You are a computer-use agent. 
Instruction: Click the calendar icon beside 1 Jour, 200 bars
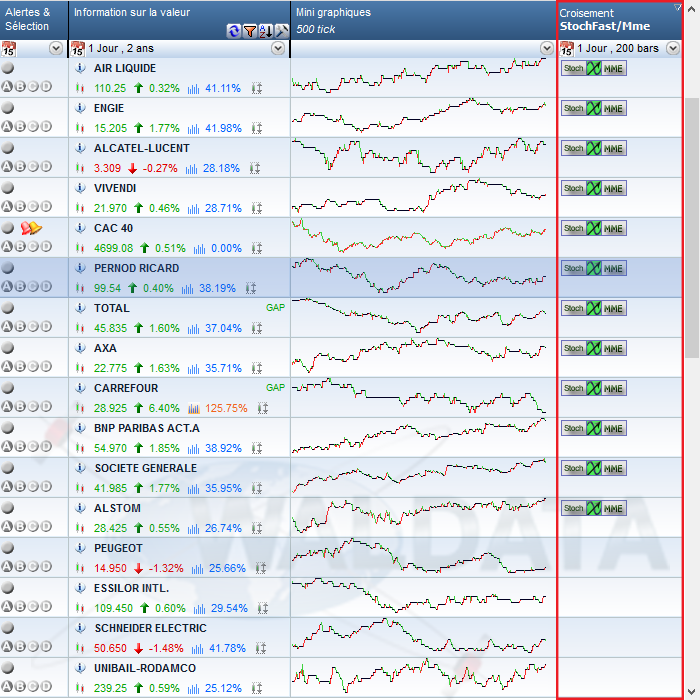click(x=567, y=49)
